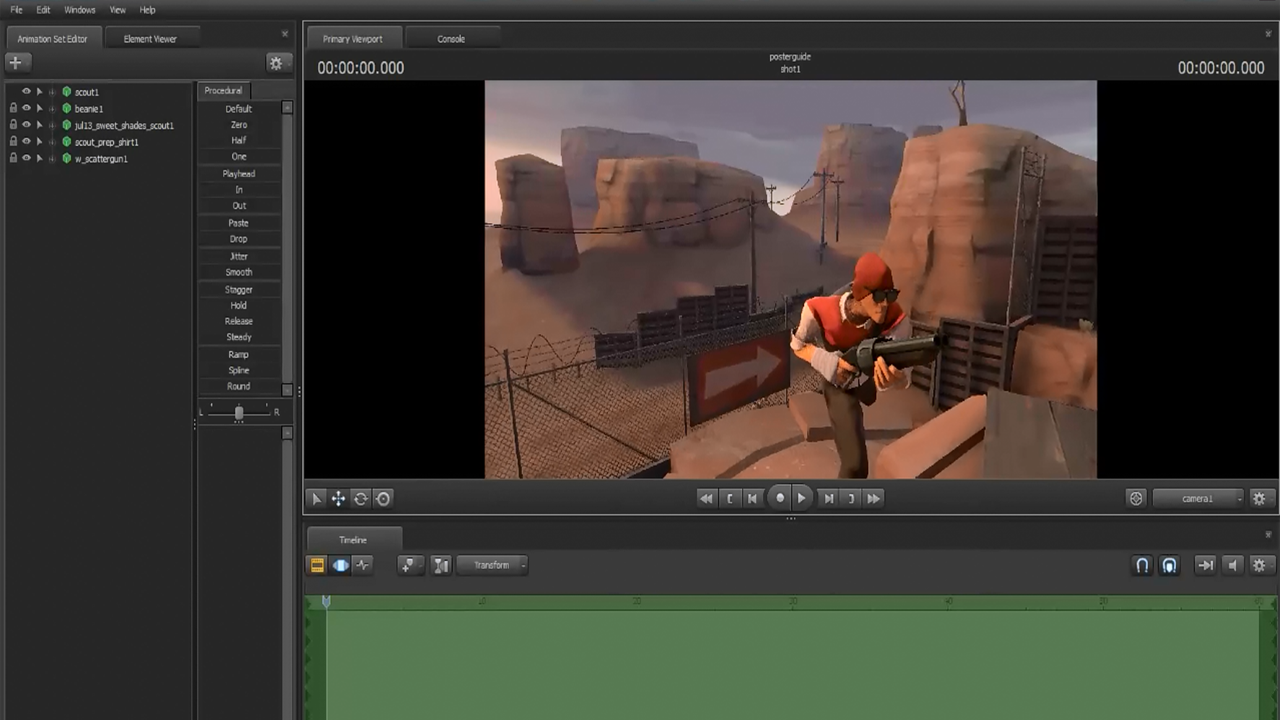Switch to the Console tab

[x=451, y=39]
